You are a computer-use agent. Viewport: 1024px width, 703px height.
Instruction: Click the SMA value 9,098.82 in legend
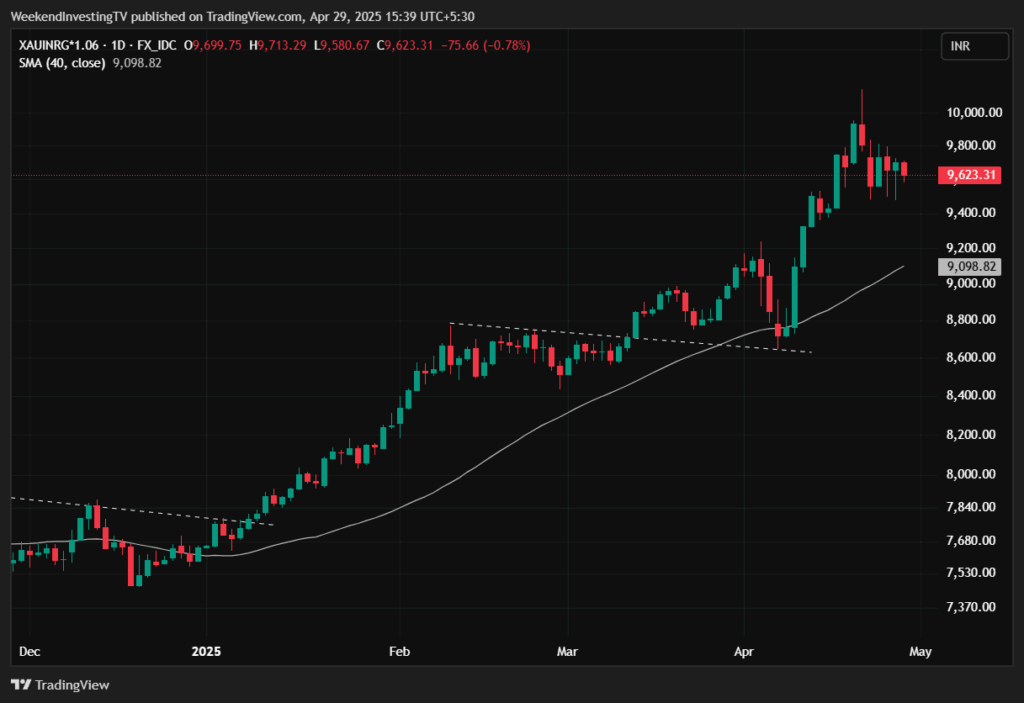pos(137,63)
